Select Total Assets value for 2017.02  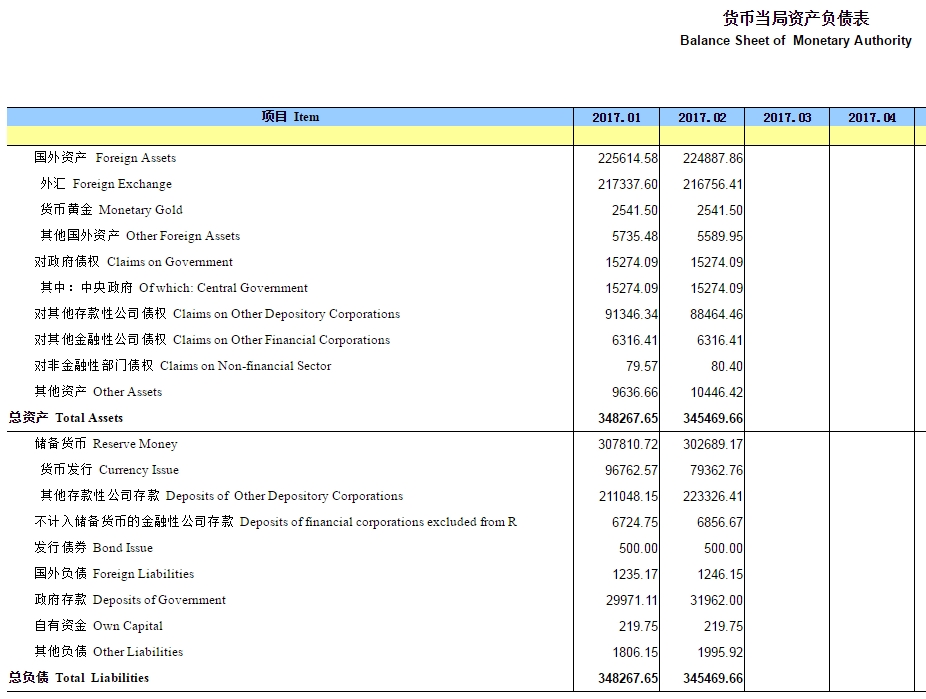pyautogui.click(x=712, y=418)
